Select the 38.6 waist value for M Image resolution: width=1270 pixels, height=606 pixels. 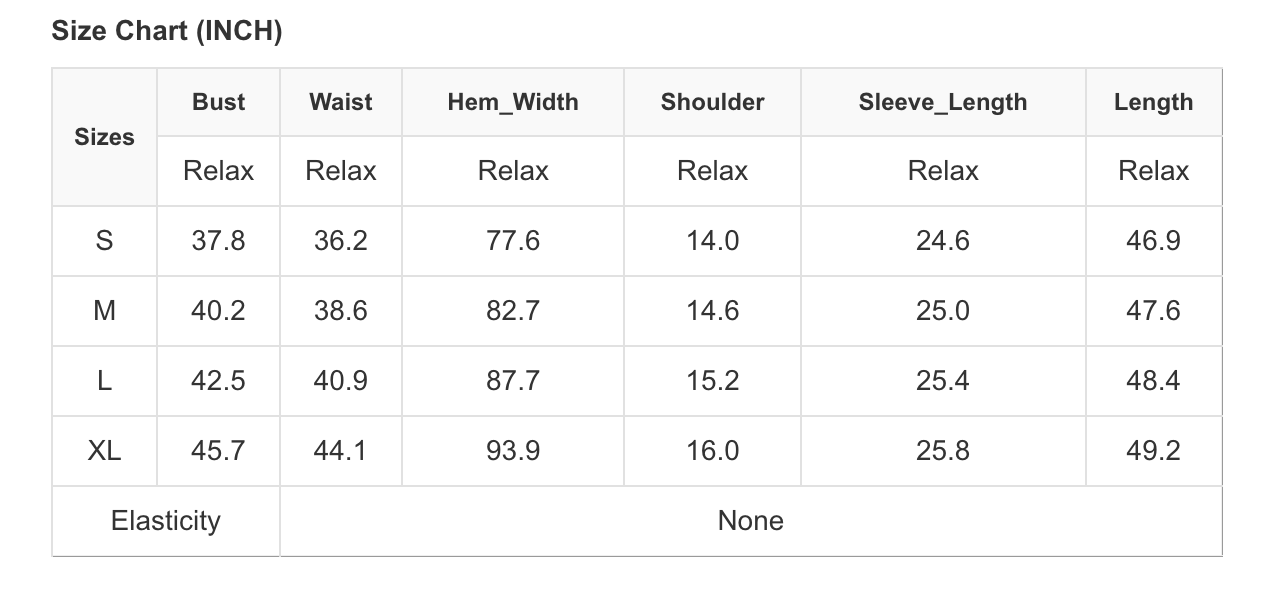click(340, 311)
